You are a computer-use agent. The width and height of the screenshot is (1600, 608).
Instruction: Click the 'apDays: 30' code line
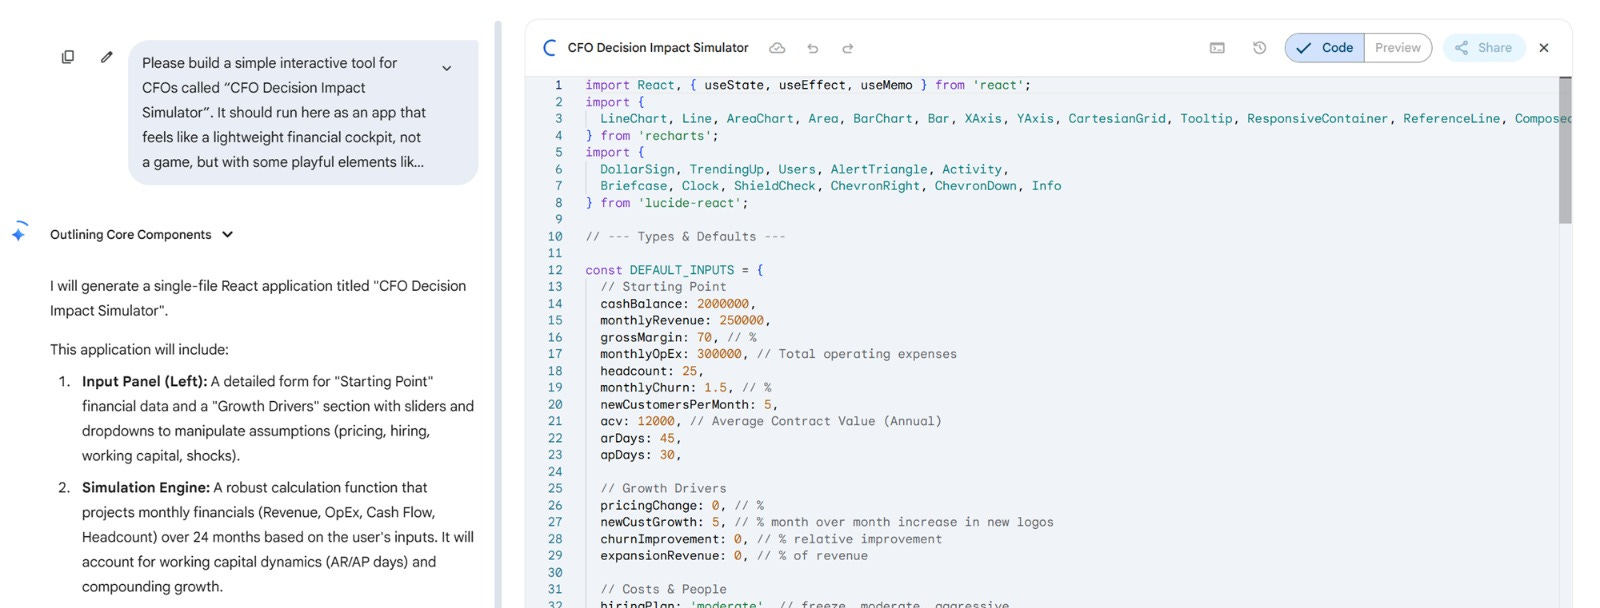(641, 455)
